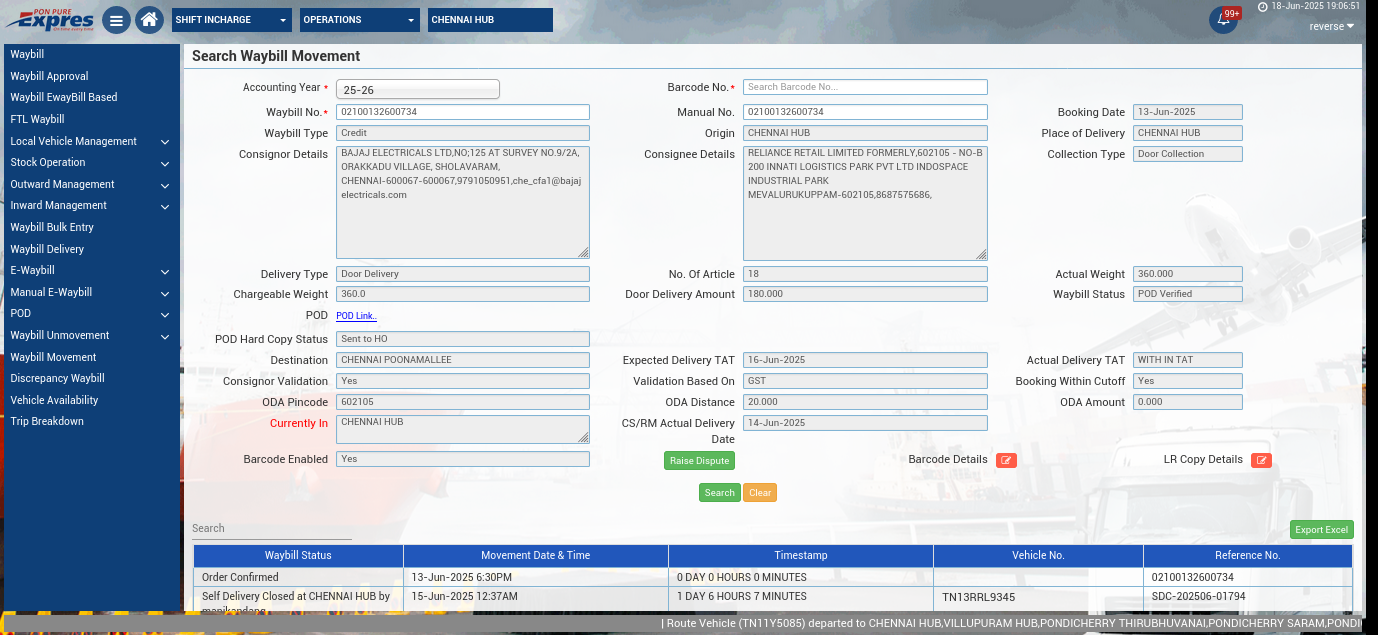Image resolution: width=1378 pixels, height=635 pixels.
Task: Go to Vehicle Availability menu item
Action: click(x=54, y=400)
